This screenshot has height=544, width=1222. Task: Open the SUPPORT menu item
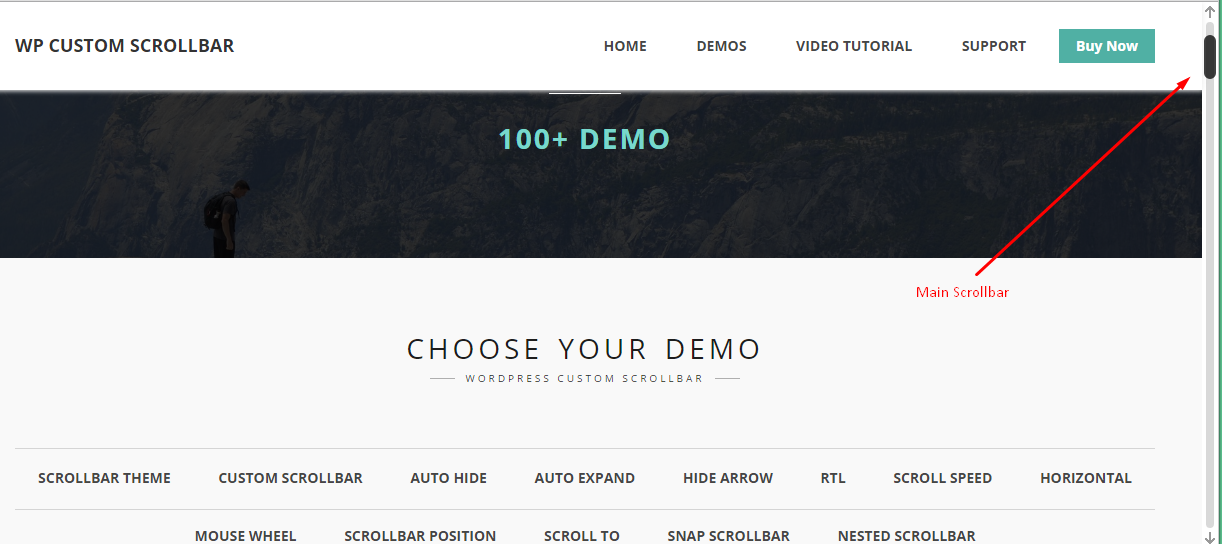[x=994, y=46]
